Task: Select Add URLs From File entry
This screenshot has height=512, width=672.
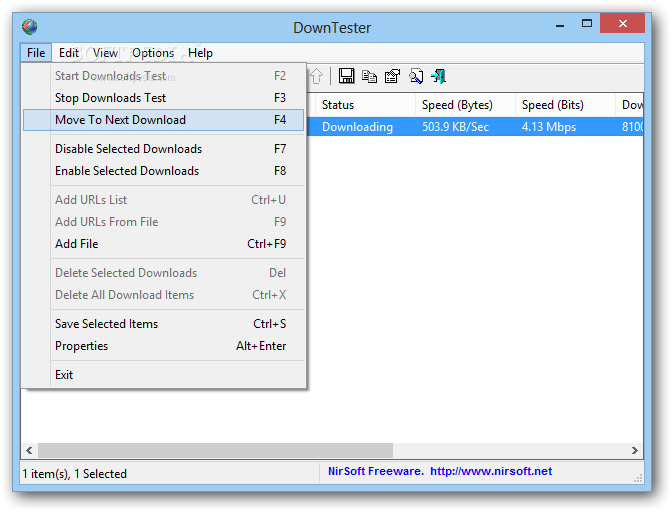Action: [x=164, y=222]
